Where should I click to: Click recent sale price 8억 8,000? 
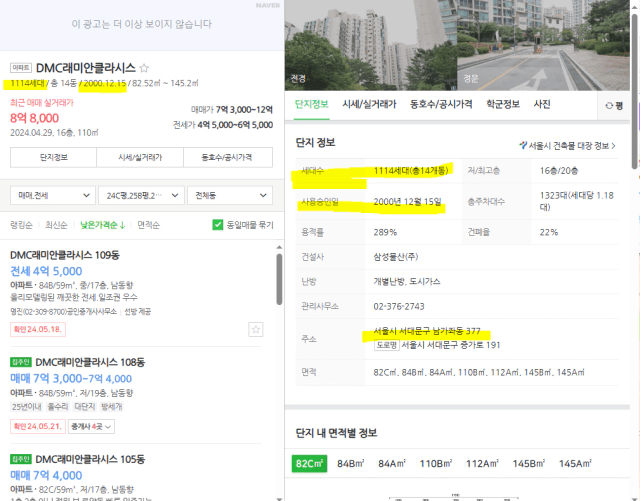pos(34,118)
